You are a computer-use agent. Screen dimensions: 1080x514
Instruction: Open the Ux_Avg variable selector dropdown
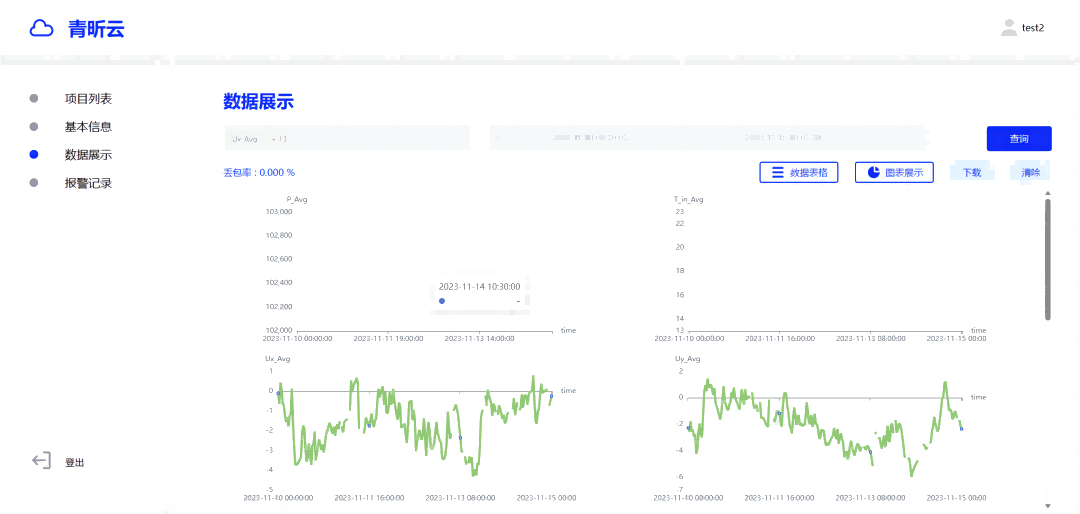click(x=346, y=138)
